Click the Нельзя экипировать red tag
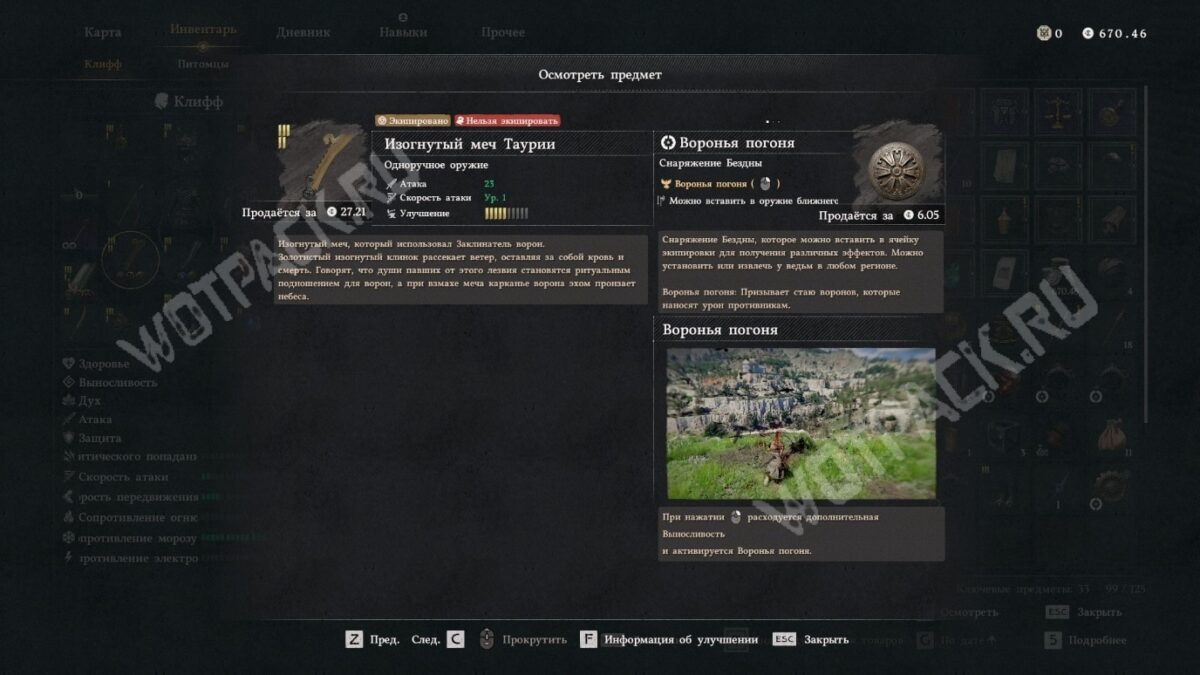Screen dimensions: 1200x675 coord(507,120)
